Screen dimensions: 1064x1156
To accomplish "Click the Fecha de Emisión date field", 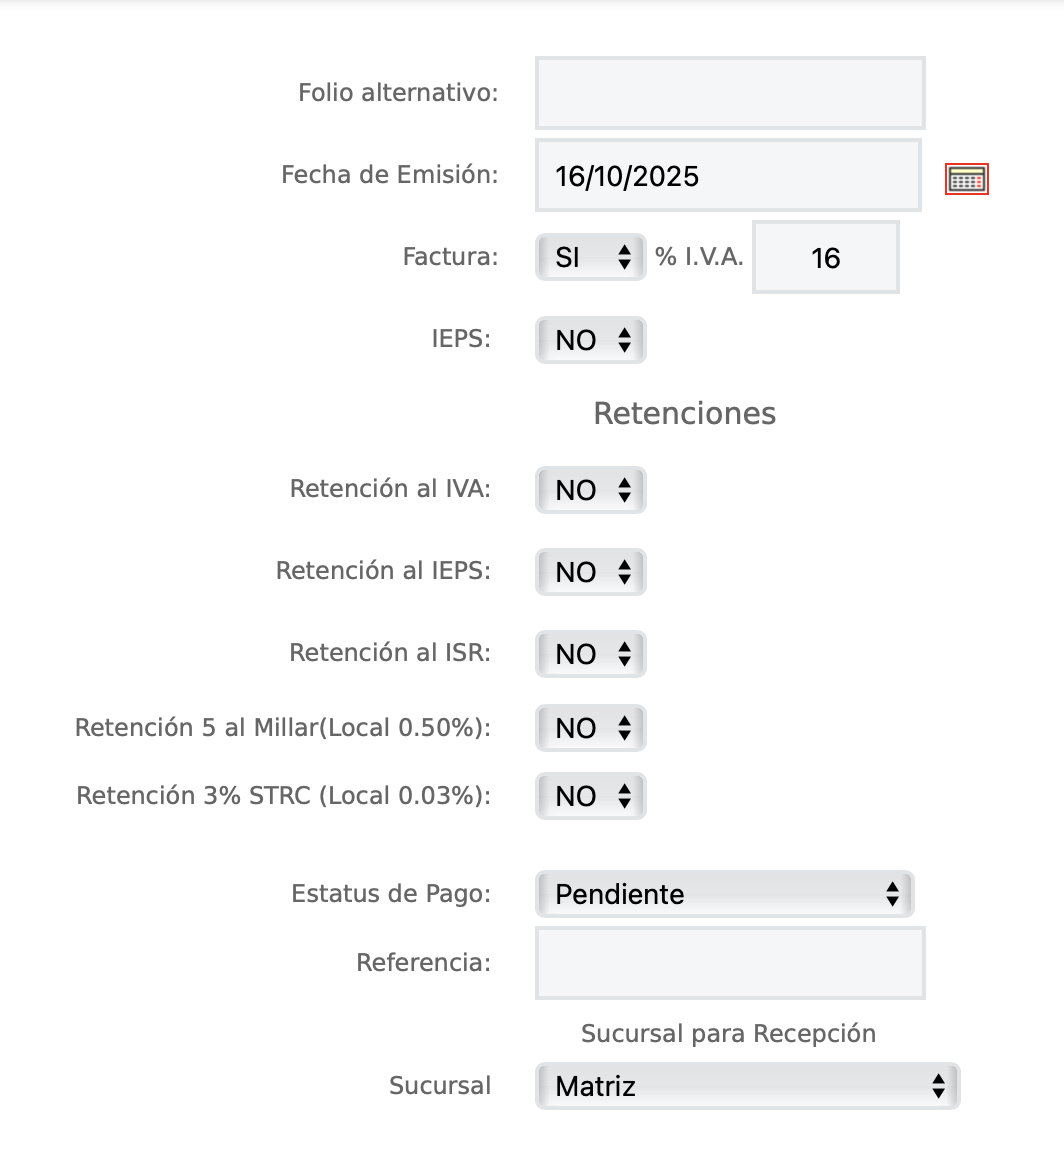I will pos(728,176).
